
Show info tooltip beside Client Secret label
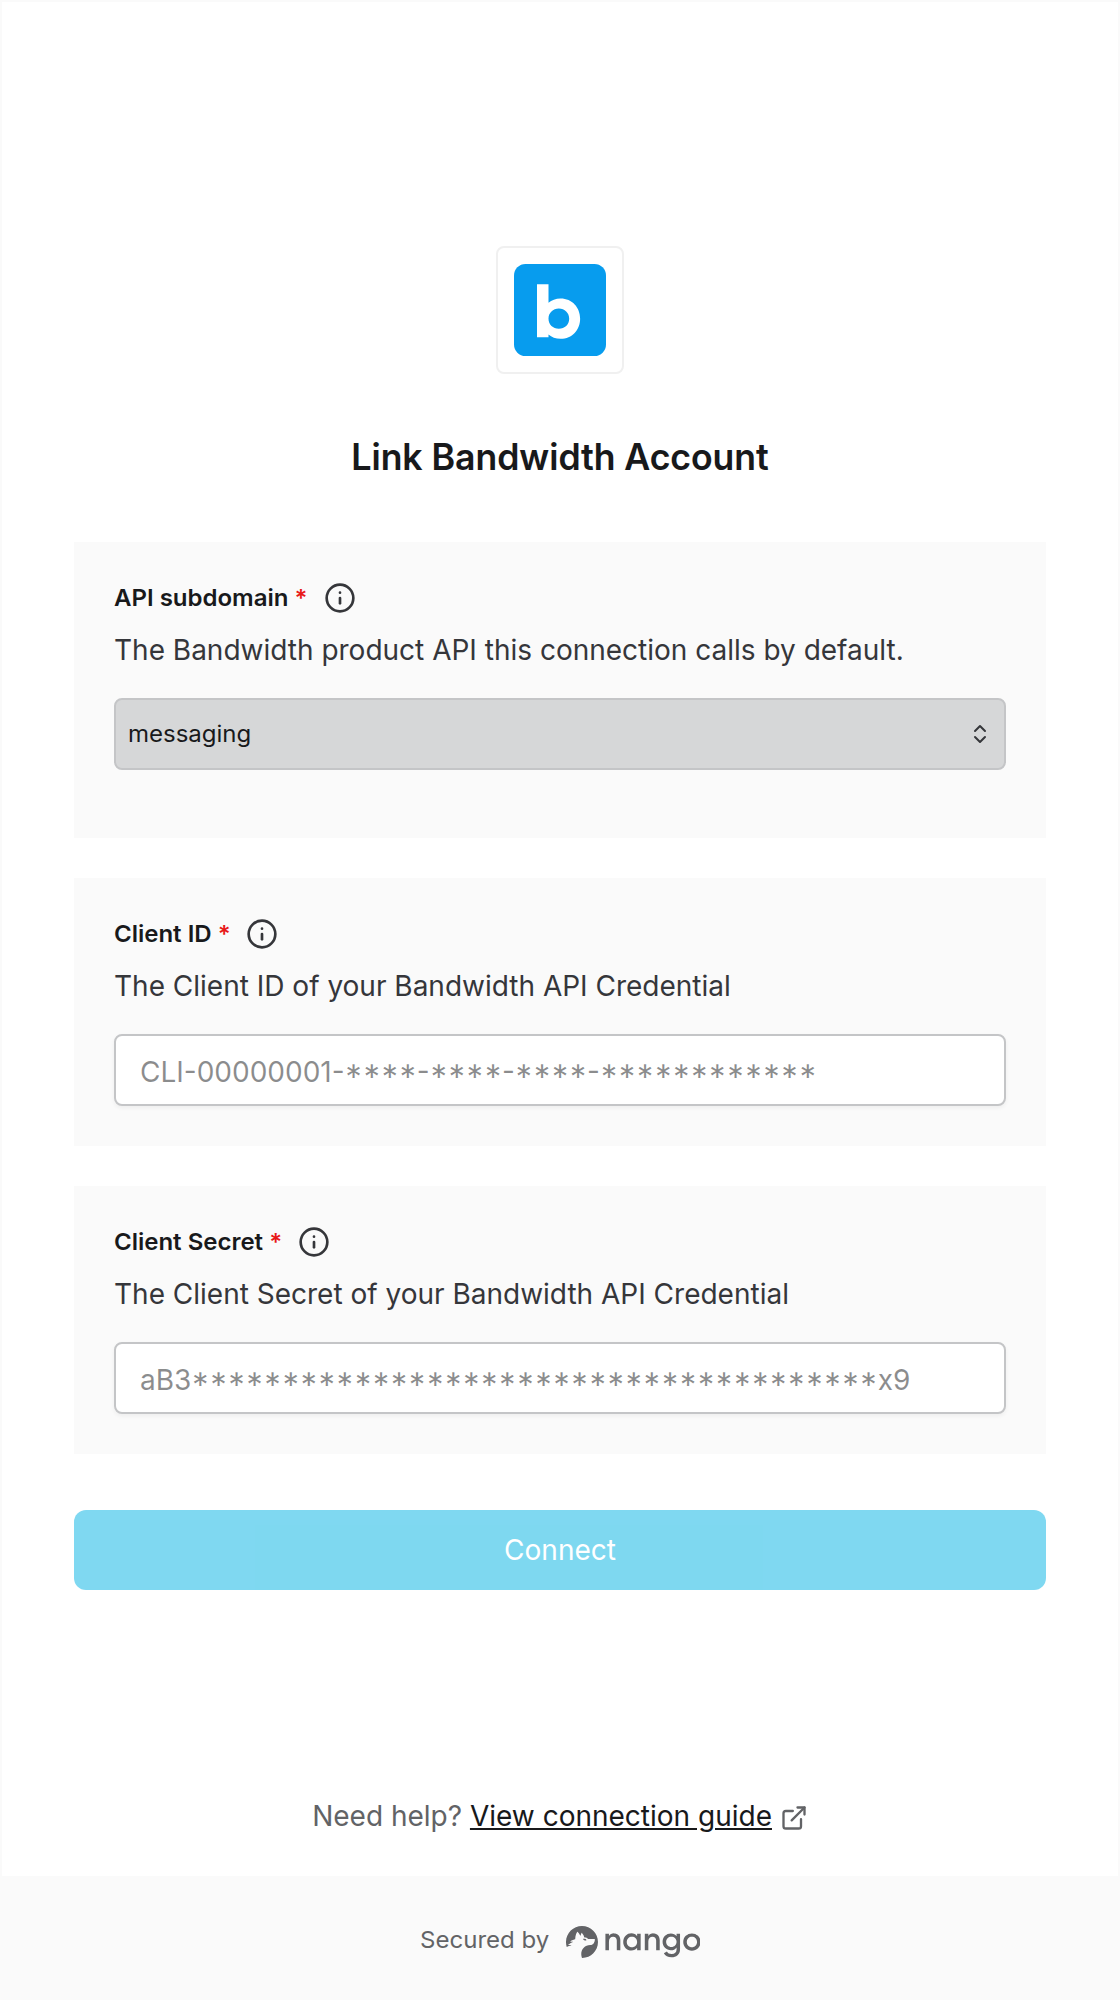click(314, 1242)
